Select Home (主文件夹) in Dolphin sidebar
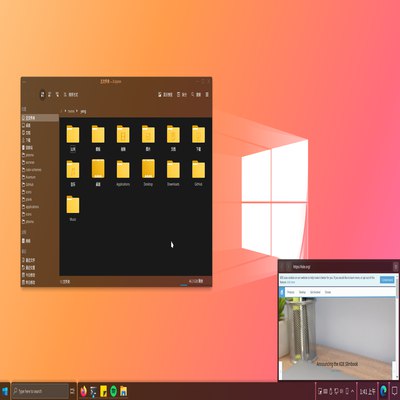Viewport: 400px width, 400px height. 40,118
